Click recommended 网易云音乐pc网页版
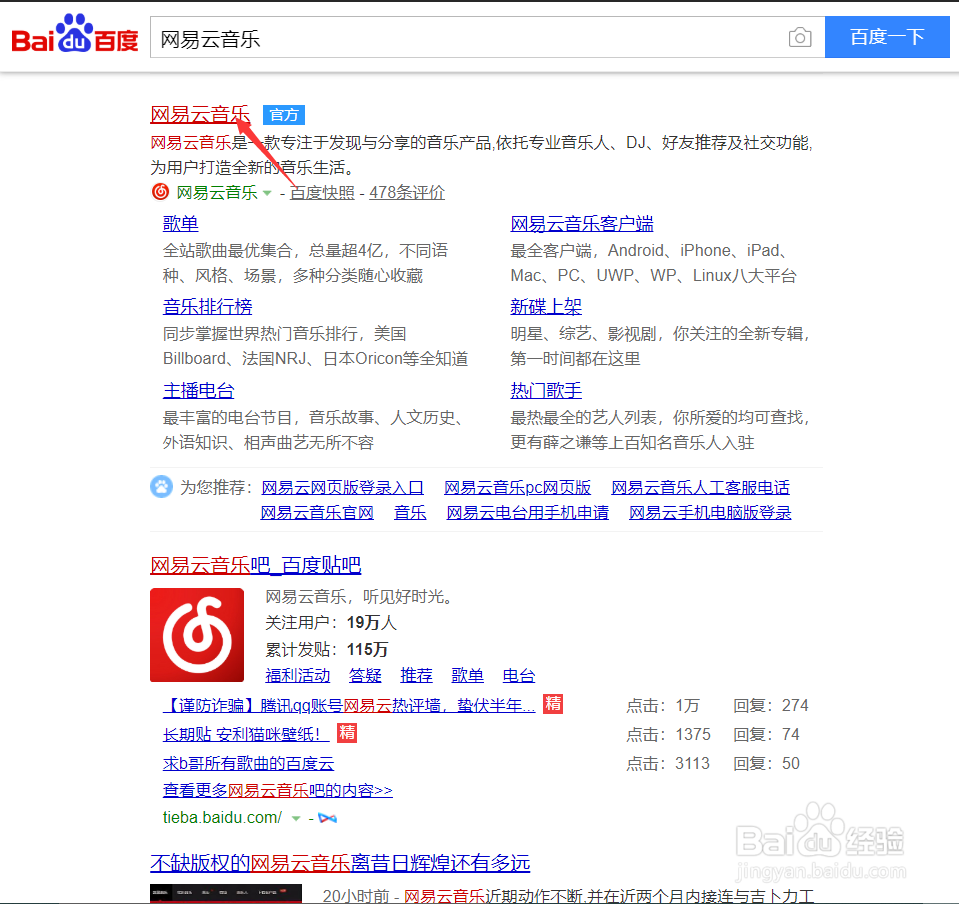Screen dimensions: 959x904 (x=517, y=487)
